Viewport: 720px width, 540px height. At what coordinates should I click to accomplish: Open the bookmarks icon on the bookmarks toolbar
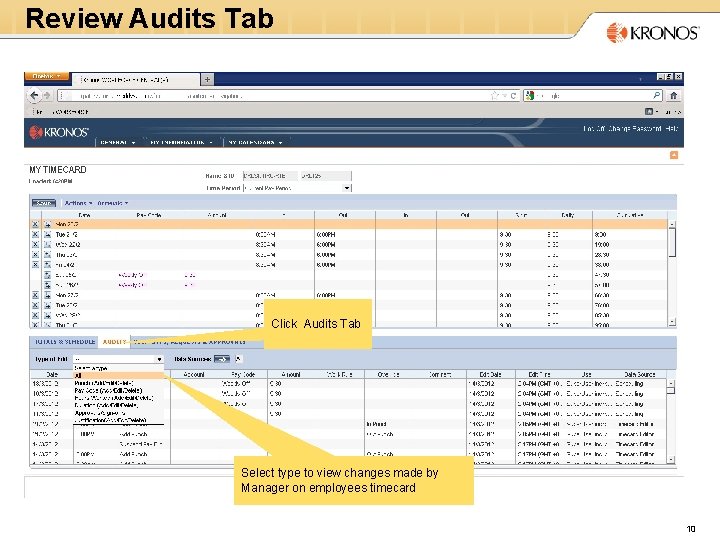coord(649,111)
